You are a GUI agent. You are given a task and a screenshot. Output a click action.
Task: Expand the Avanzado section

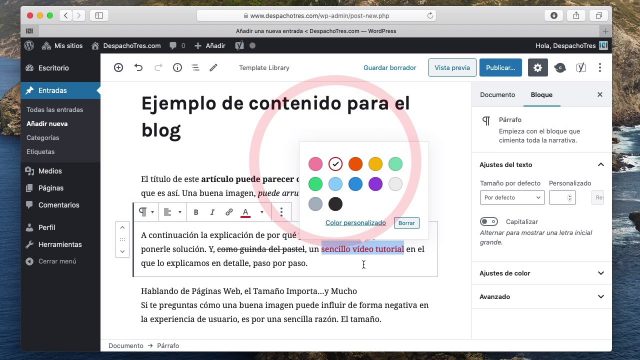[541, 297]
